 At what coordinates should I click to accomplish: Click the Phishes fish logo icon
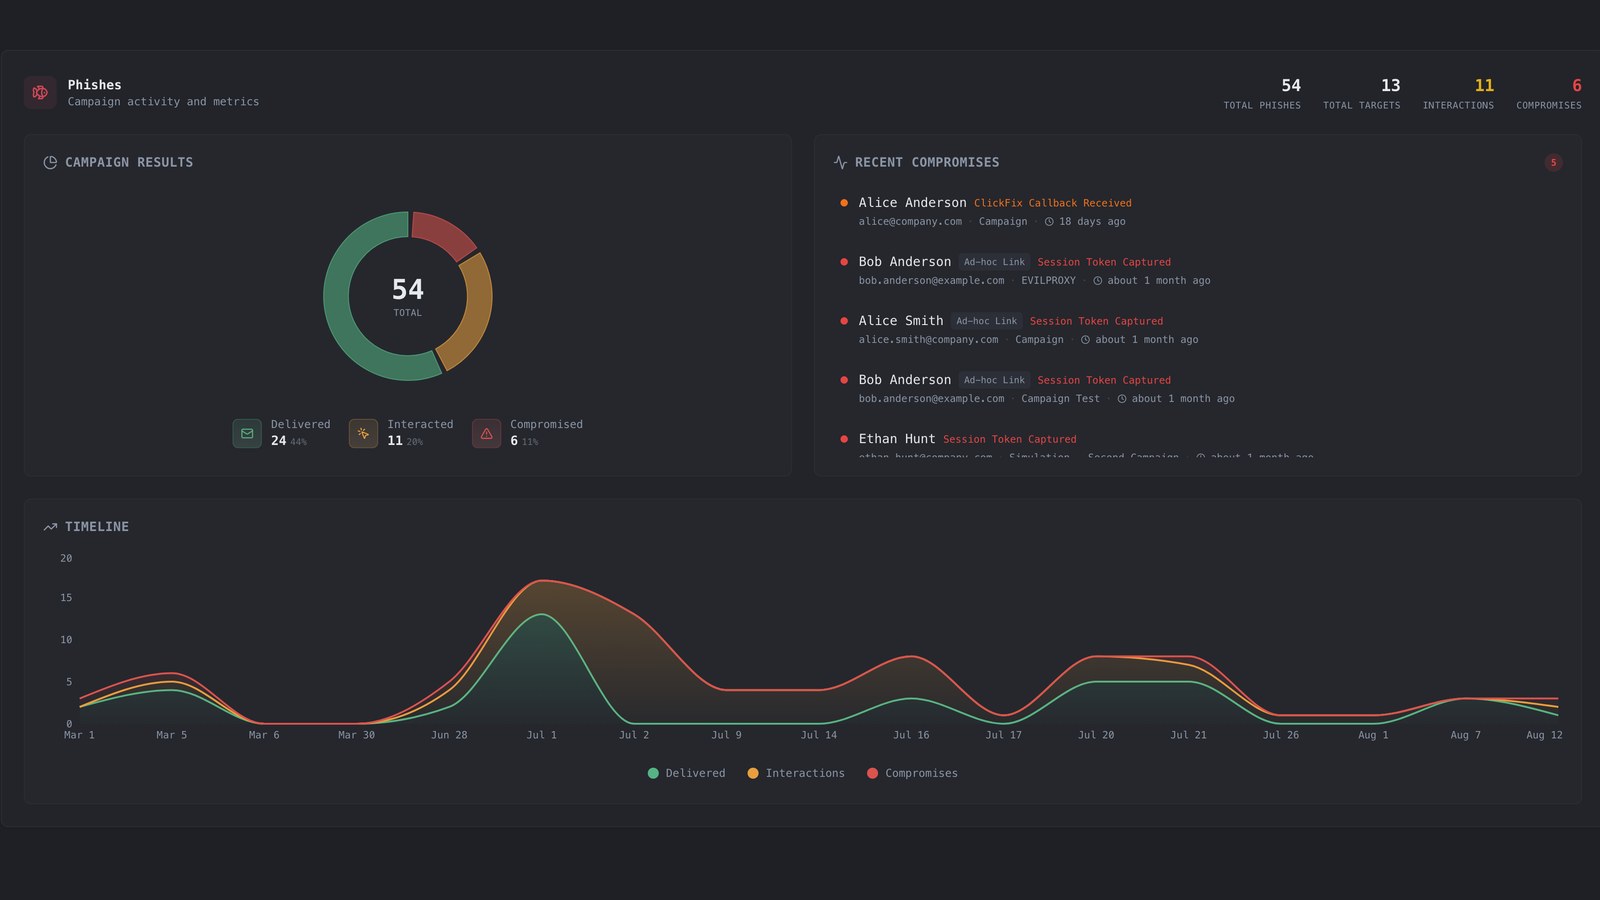[x=40, y=93]
